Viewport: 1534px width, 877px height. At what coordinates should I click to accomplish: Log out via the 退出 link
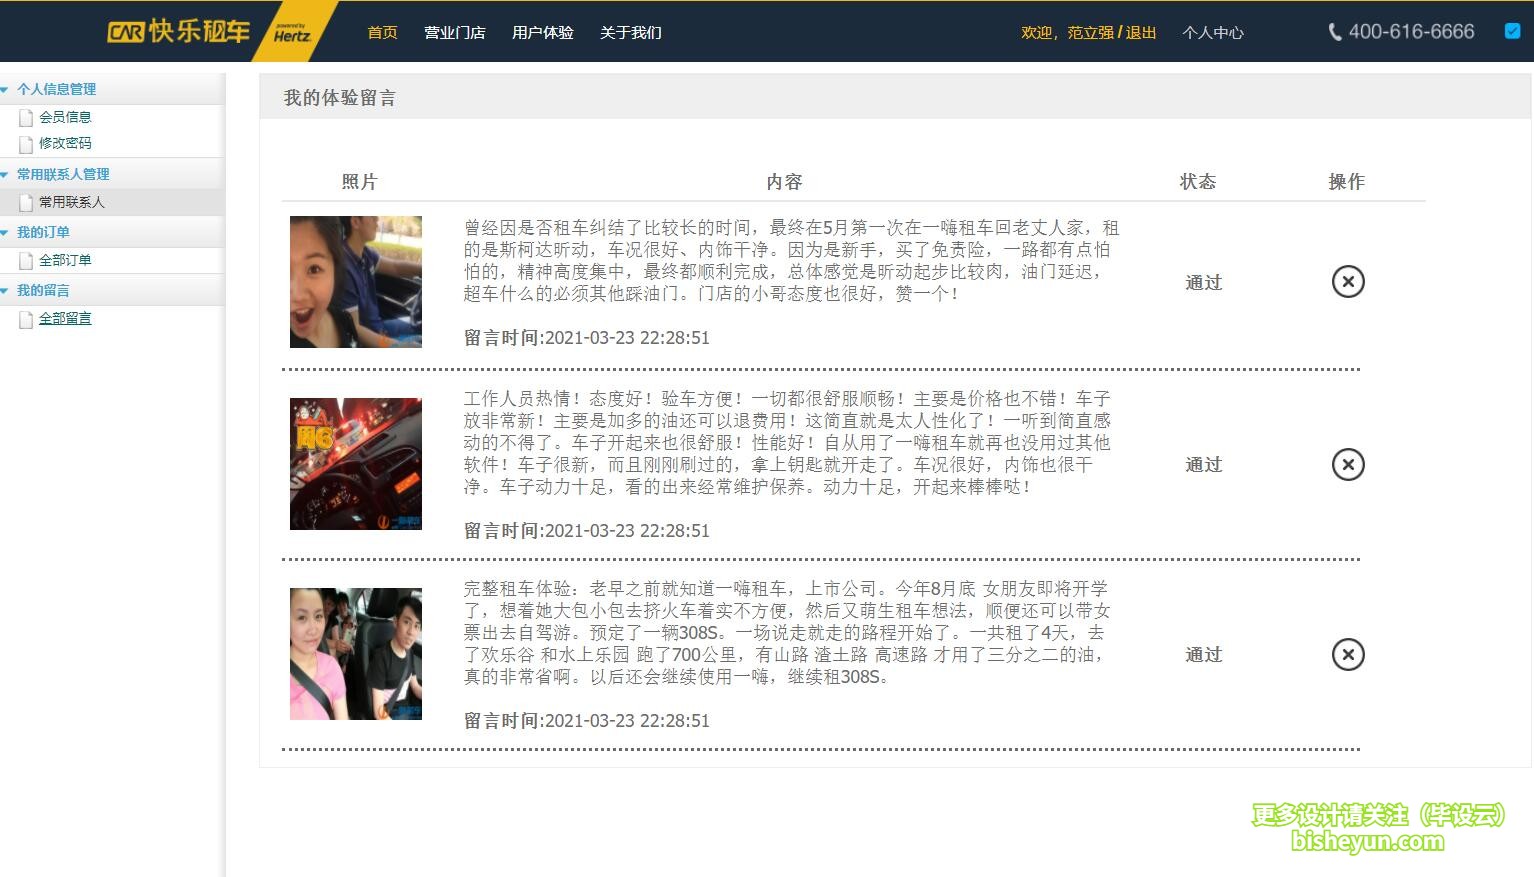pyautogui.click(x=1140, y=31)
